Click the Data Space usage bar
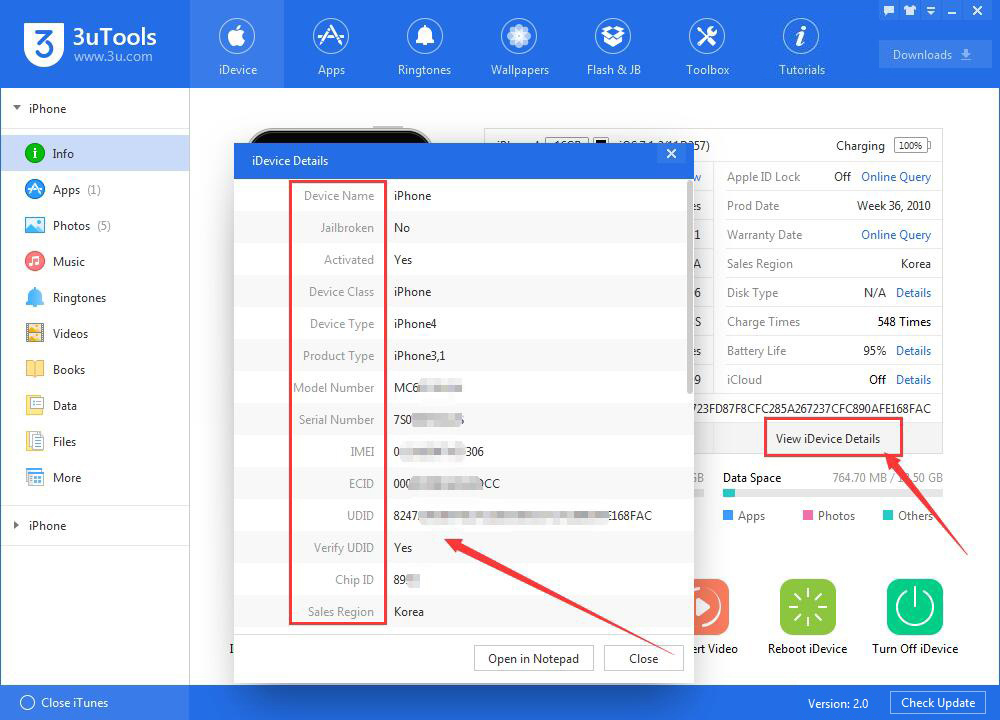This screenshot has width=1000, height=720. [832, 493]
